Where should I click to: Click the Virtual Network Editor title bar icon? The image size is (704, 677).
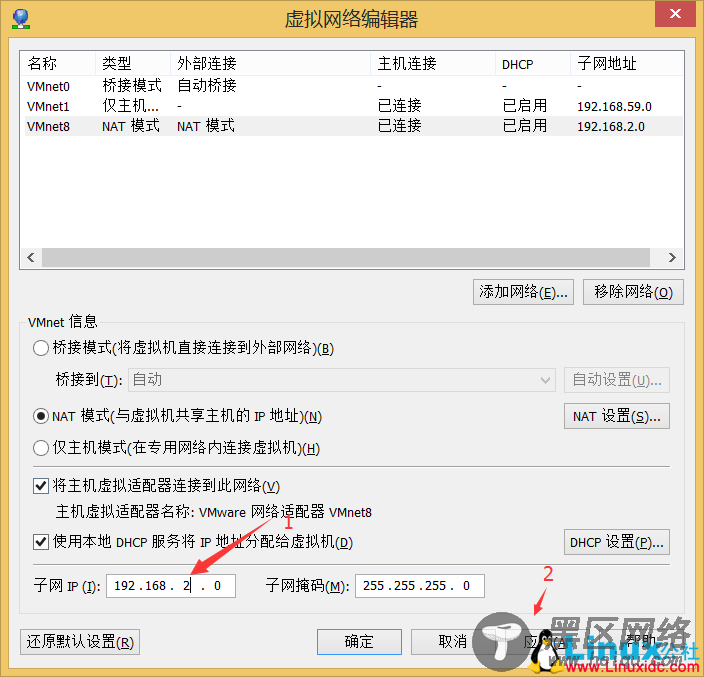point(21,19)
